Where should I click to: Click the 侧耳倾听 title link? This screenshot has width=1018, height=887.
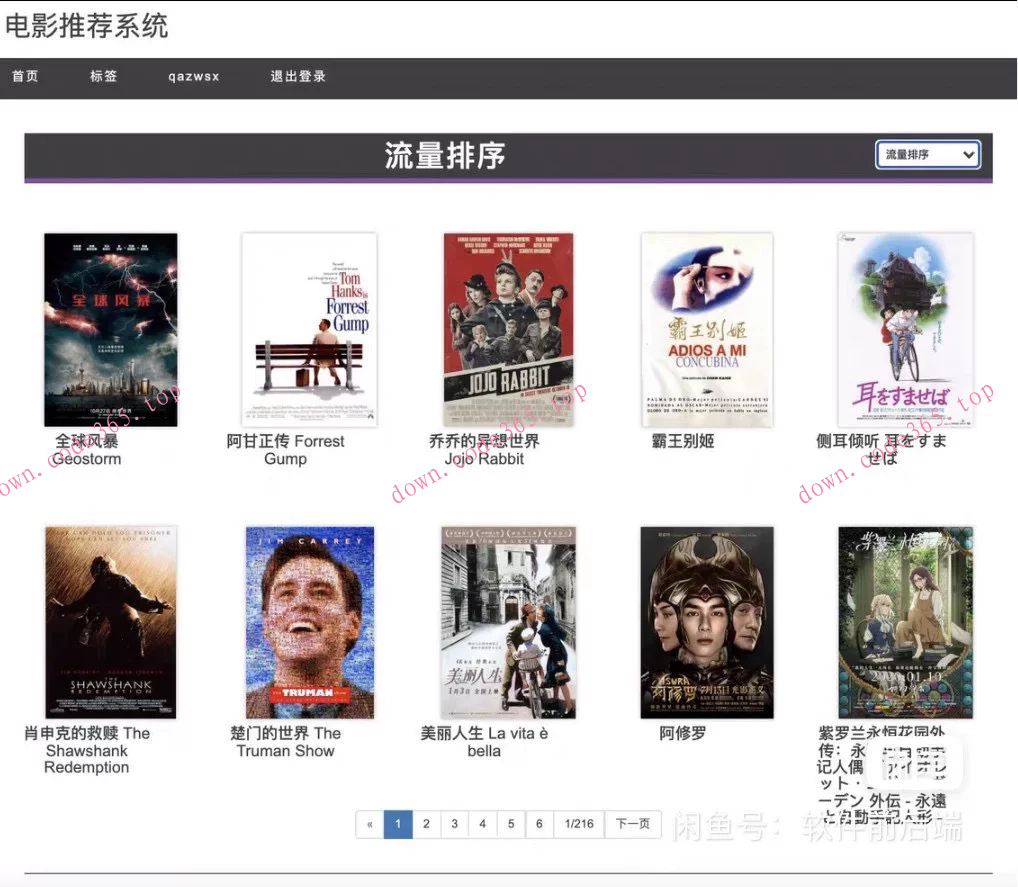point(882,450)
